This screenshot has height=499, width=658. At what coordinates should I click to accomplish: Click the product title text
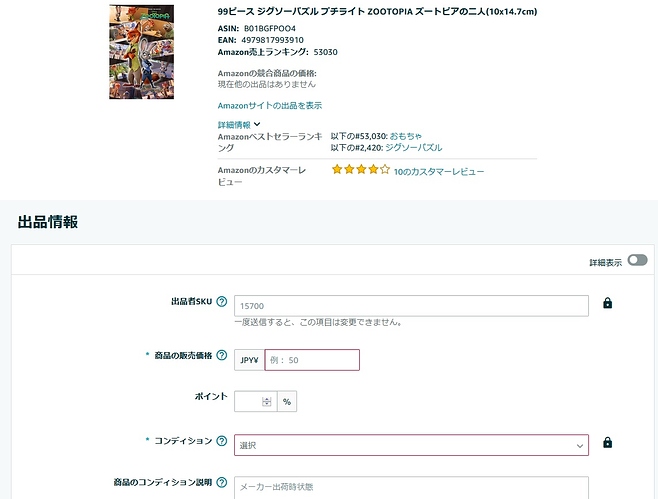tap(377, 12)
